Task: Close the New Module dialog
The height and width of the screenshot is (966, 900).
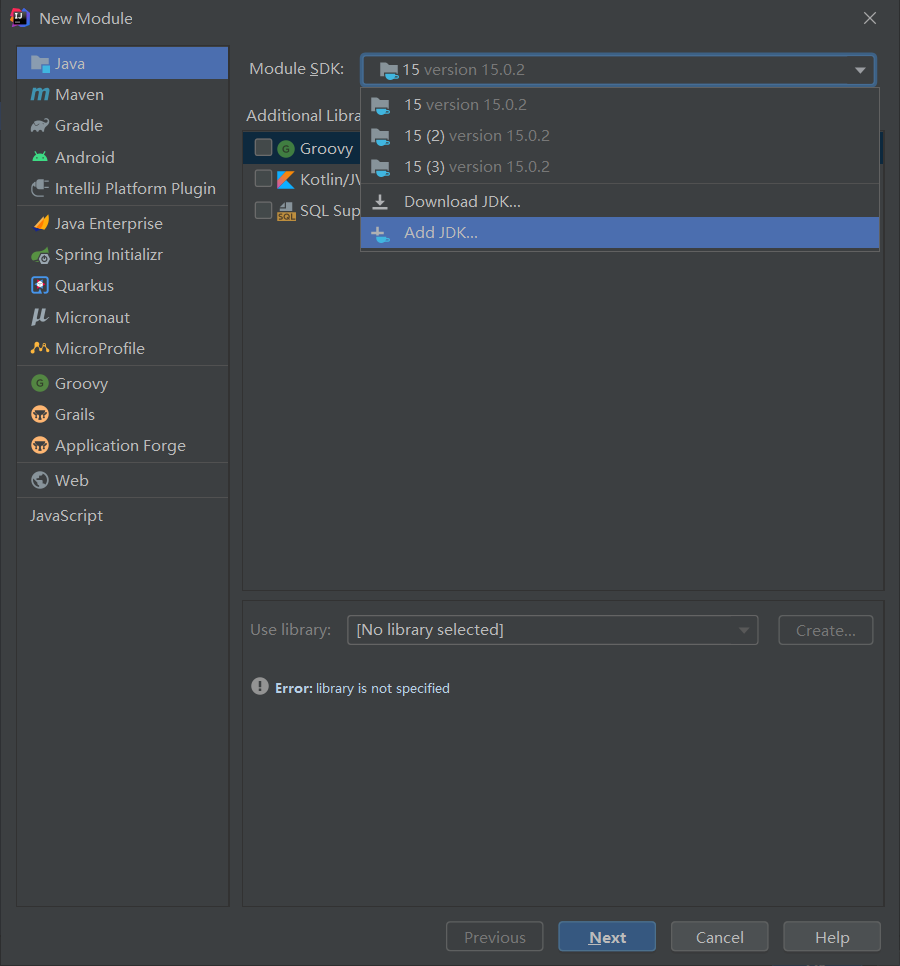Action: [870, 18]
